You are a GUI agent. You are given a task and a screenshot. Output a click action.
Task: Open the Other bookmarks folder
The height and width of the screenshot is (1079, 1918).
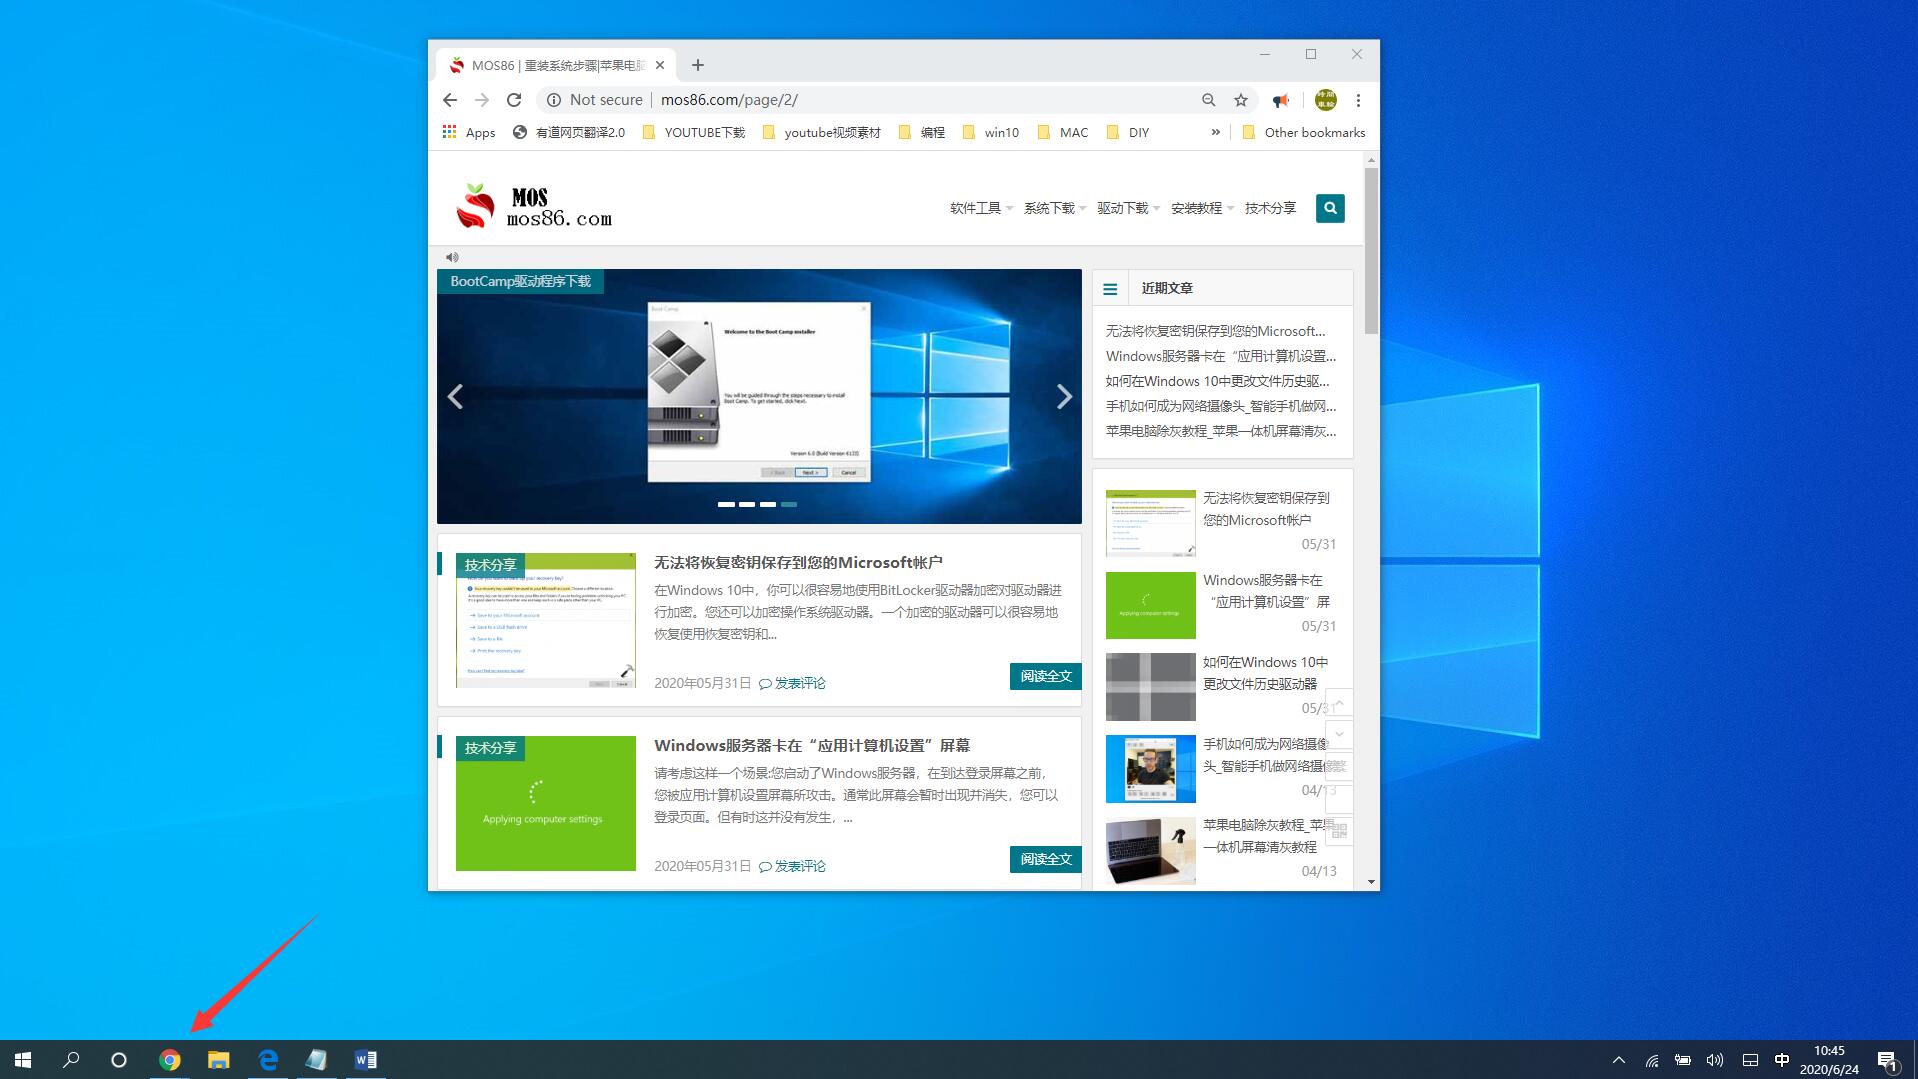[x=1303, y=132]
